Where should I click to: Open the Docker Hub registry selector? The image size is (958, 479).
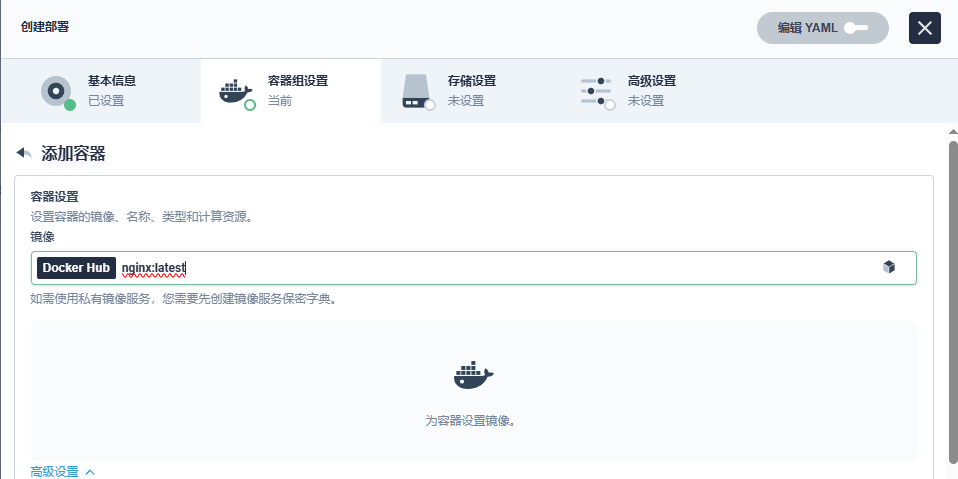coord(76,268)
